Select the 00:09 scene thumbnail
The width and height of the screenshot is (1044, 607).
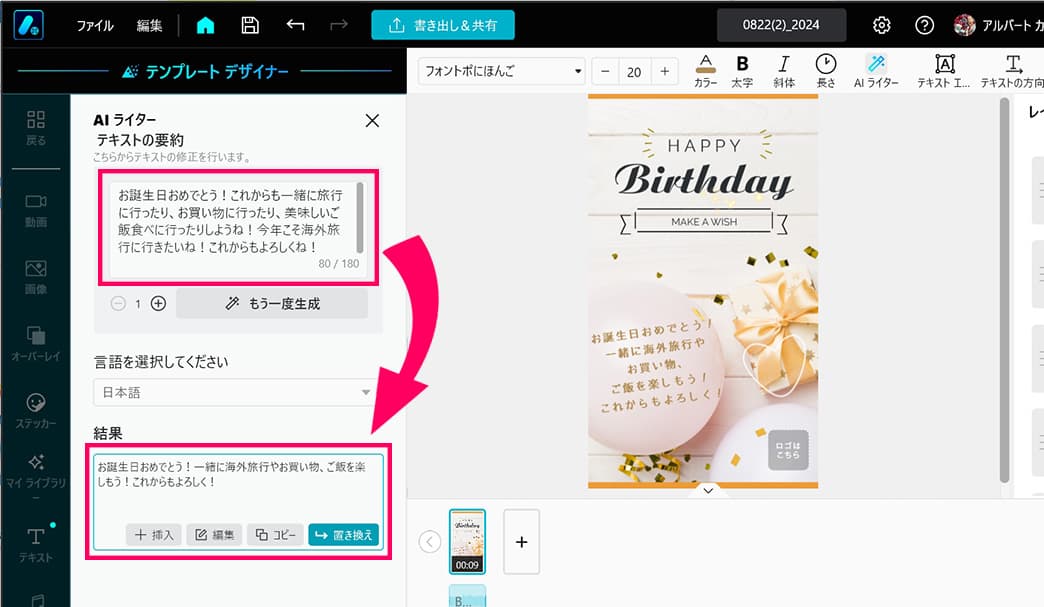pyautogui.click(x=467, y=541)
